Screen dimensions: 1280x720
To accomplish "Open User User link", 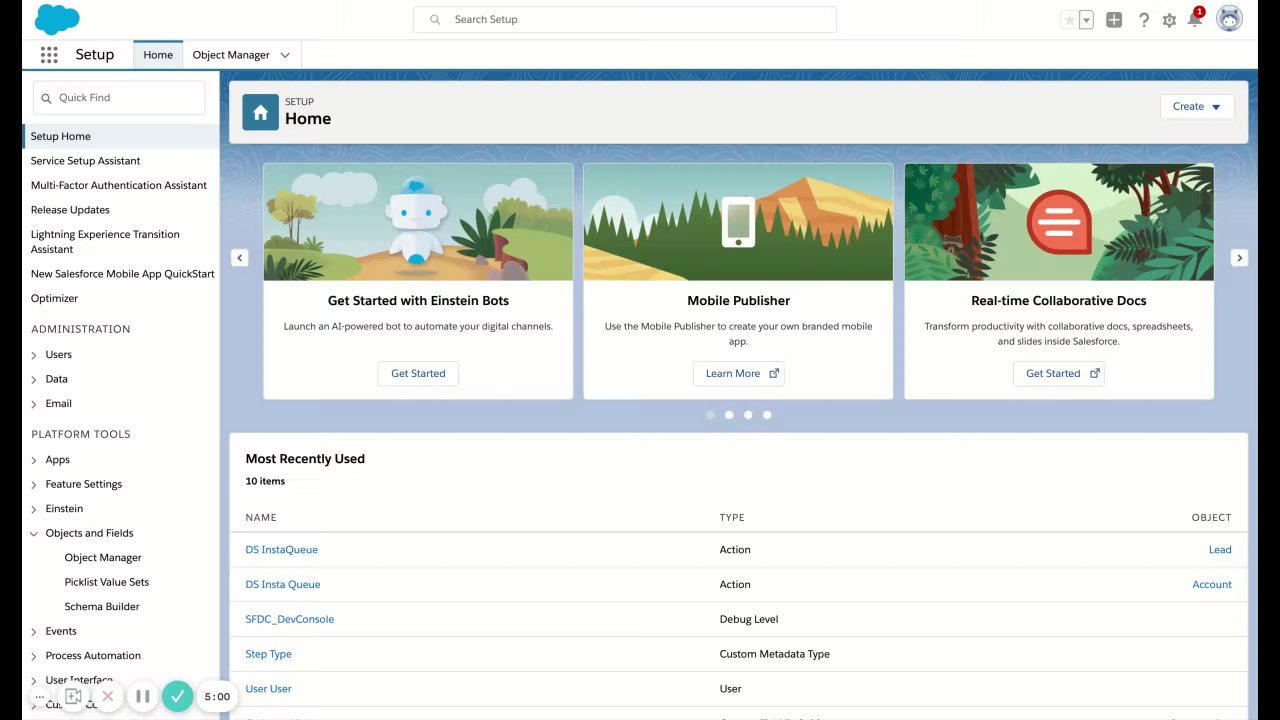I will click(x=268, y=689).
